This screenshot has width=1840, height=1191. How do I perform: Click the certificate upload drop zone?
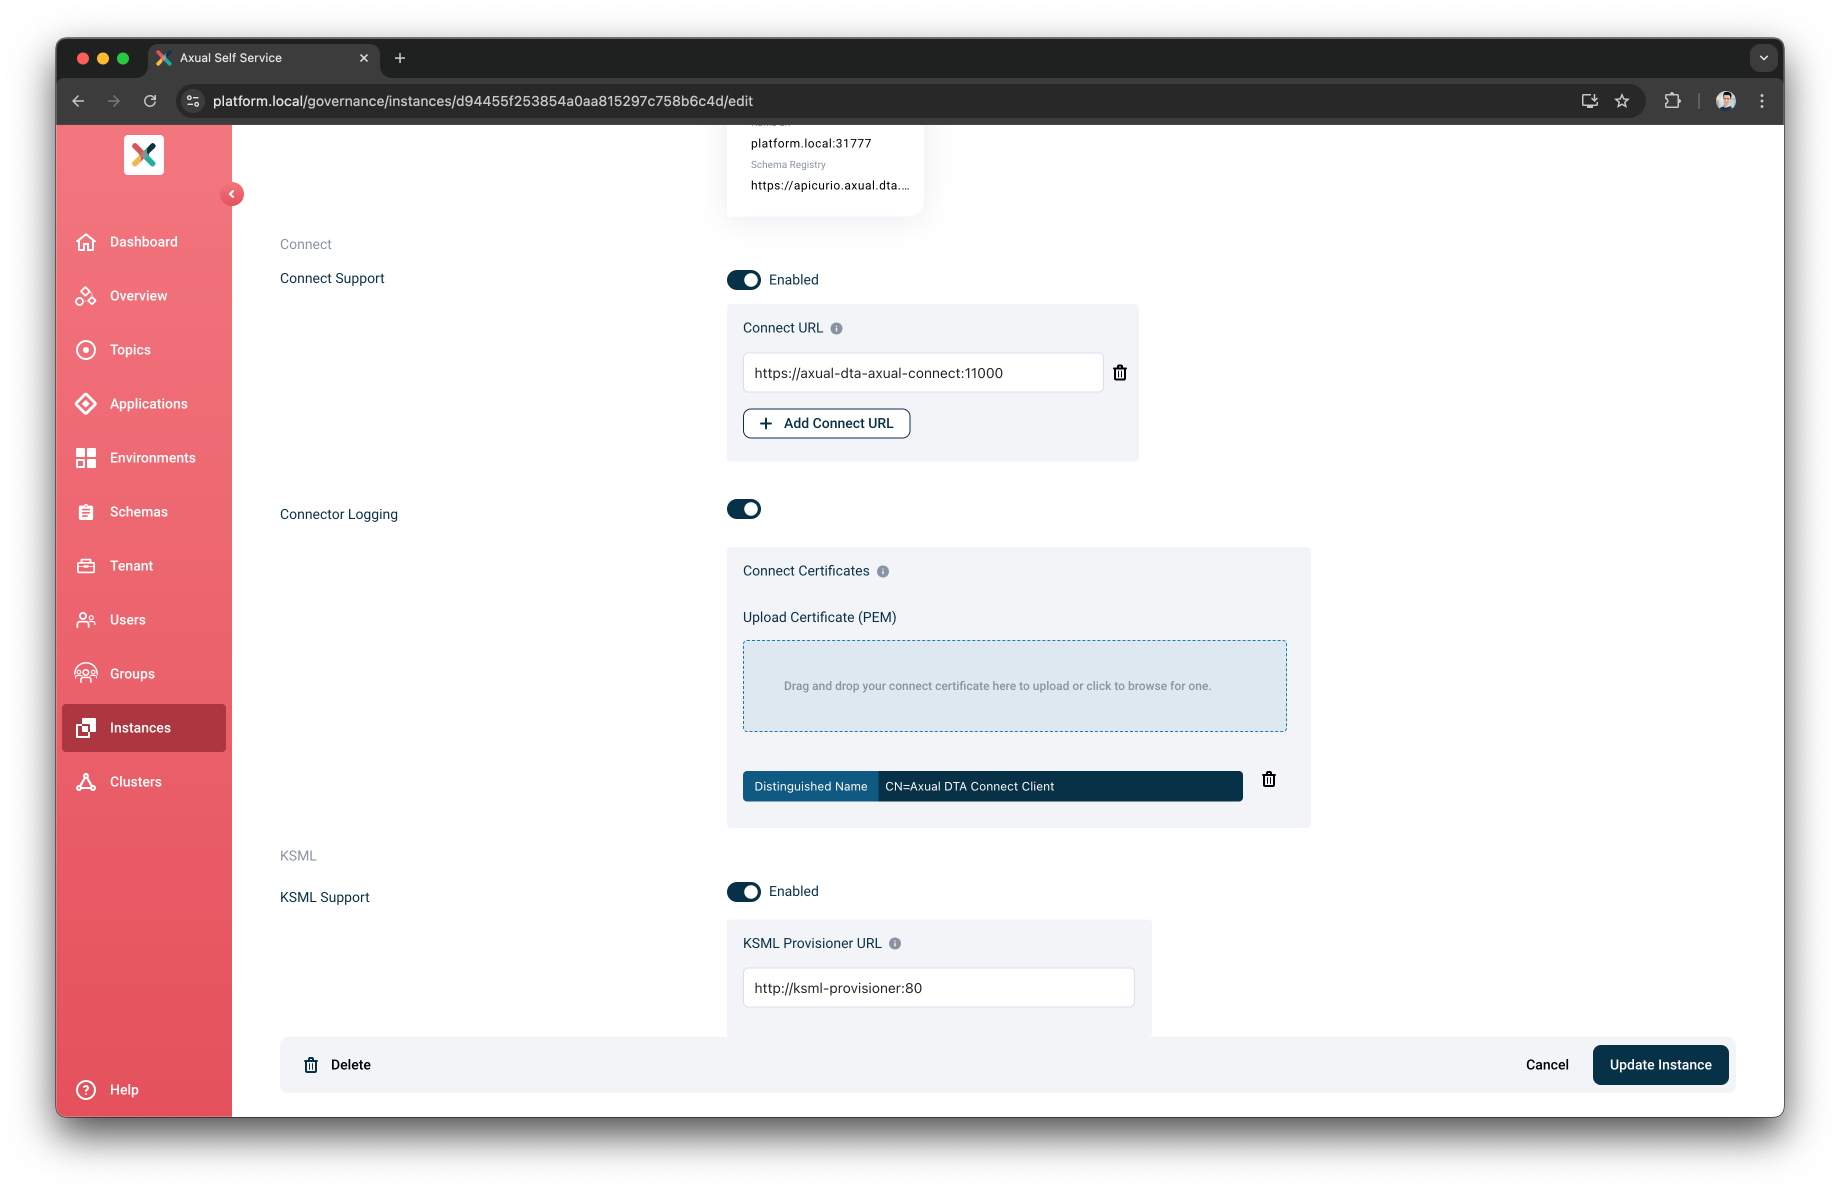point(1015,686)
